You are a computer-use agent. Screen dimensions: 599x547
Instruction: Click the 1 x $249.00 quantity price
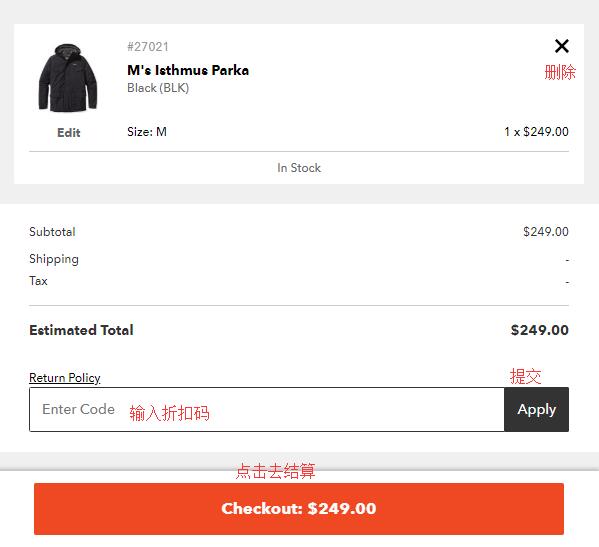(x=536, y=132)
